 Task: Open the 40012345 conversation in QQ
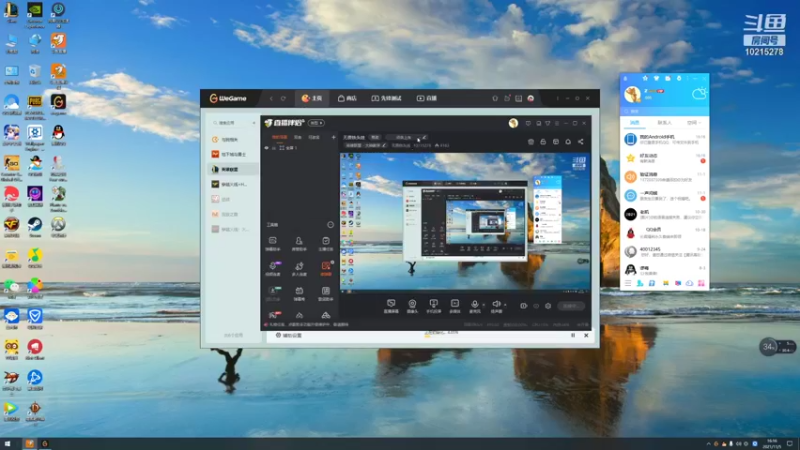[664, 251]
